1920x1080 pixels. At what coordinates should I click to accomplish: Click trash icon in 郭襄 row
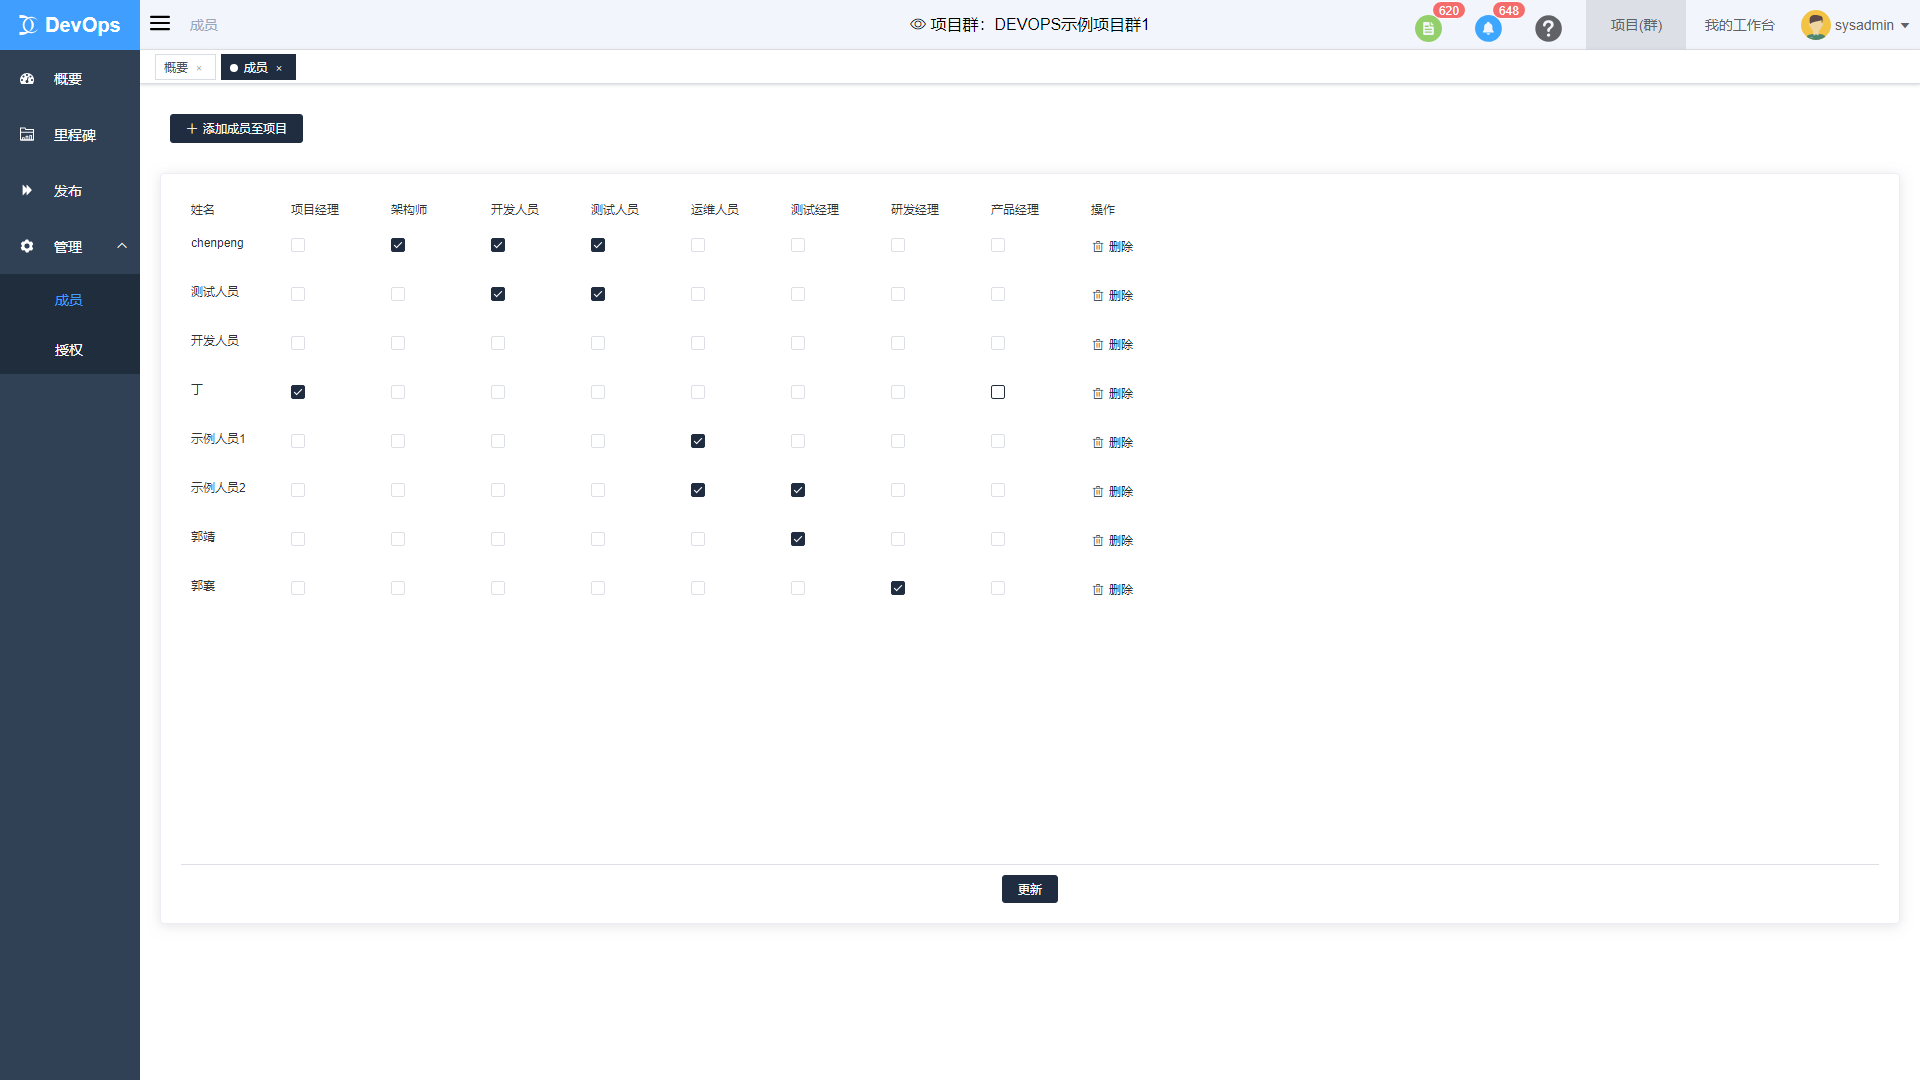1098,590
